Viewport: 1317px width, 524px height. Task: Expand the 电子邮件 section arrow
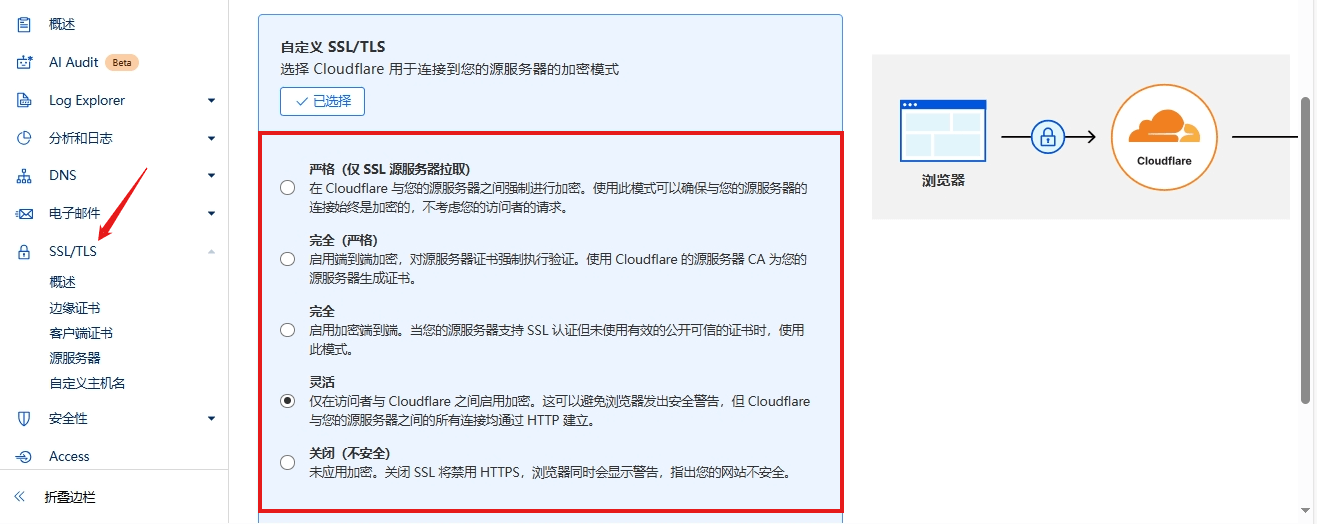coord(211,214)
